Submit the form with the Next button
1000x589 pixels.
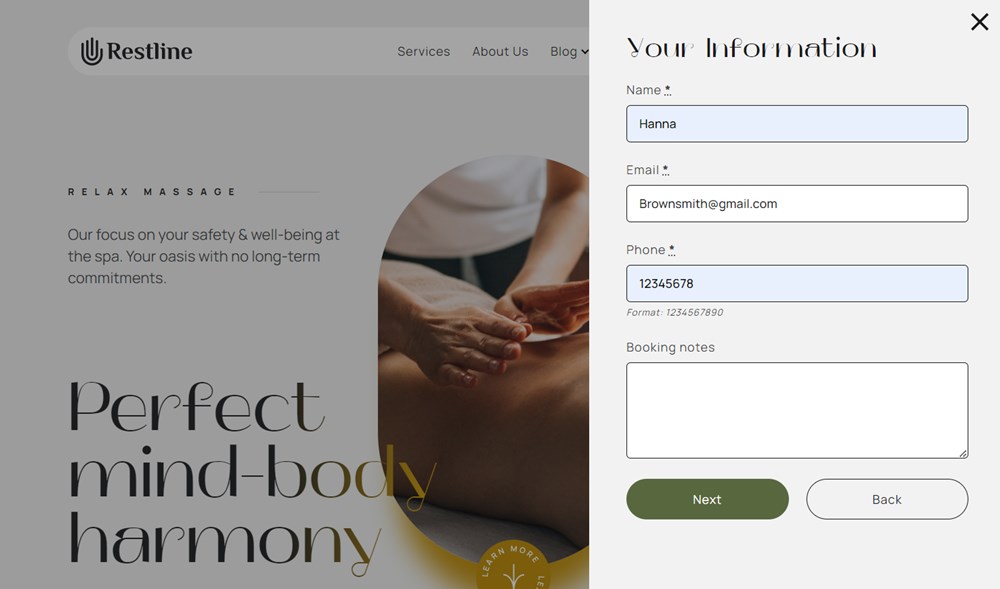[x=707, y=499]
